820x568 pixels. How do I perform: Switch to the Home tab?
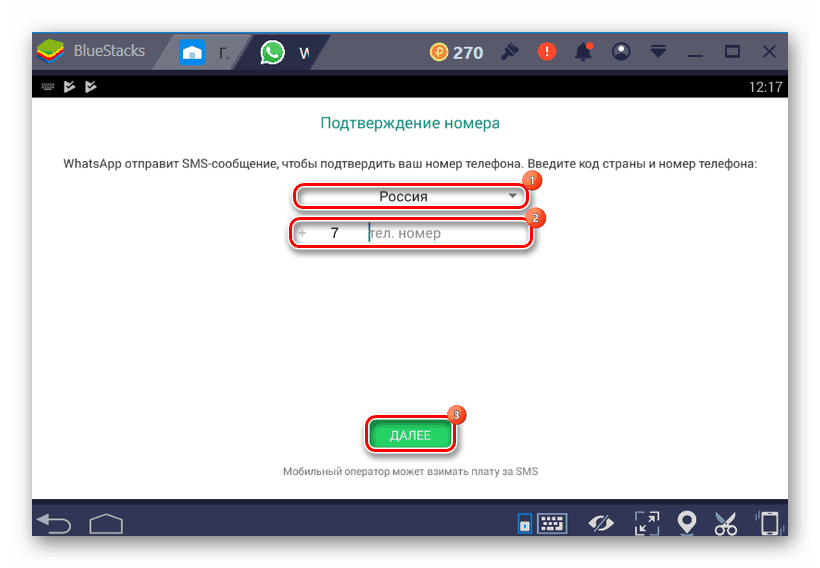tap(204, 52)
